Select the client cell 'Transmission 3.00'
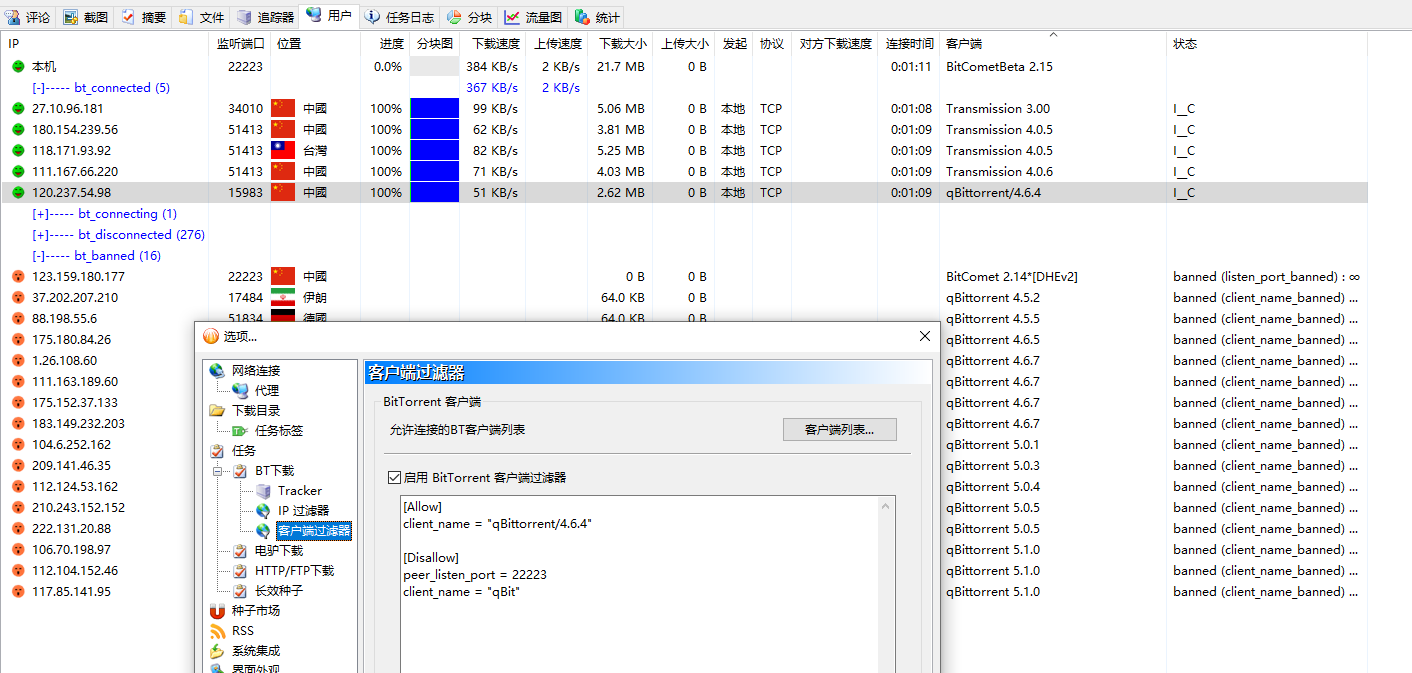This screenshot has height=673, width=1412. point(996,109)
